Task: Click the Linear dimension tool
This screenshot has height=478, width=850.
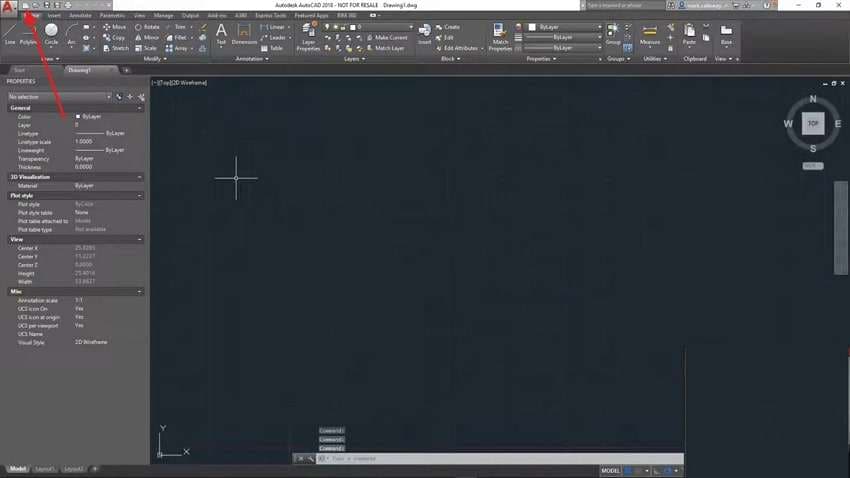Action: tap(273, 27)
